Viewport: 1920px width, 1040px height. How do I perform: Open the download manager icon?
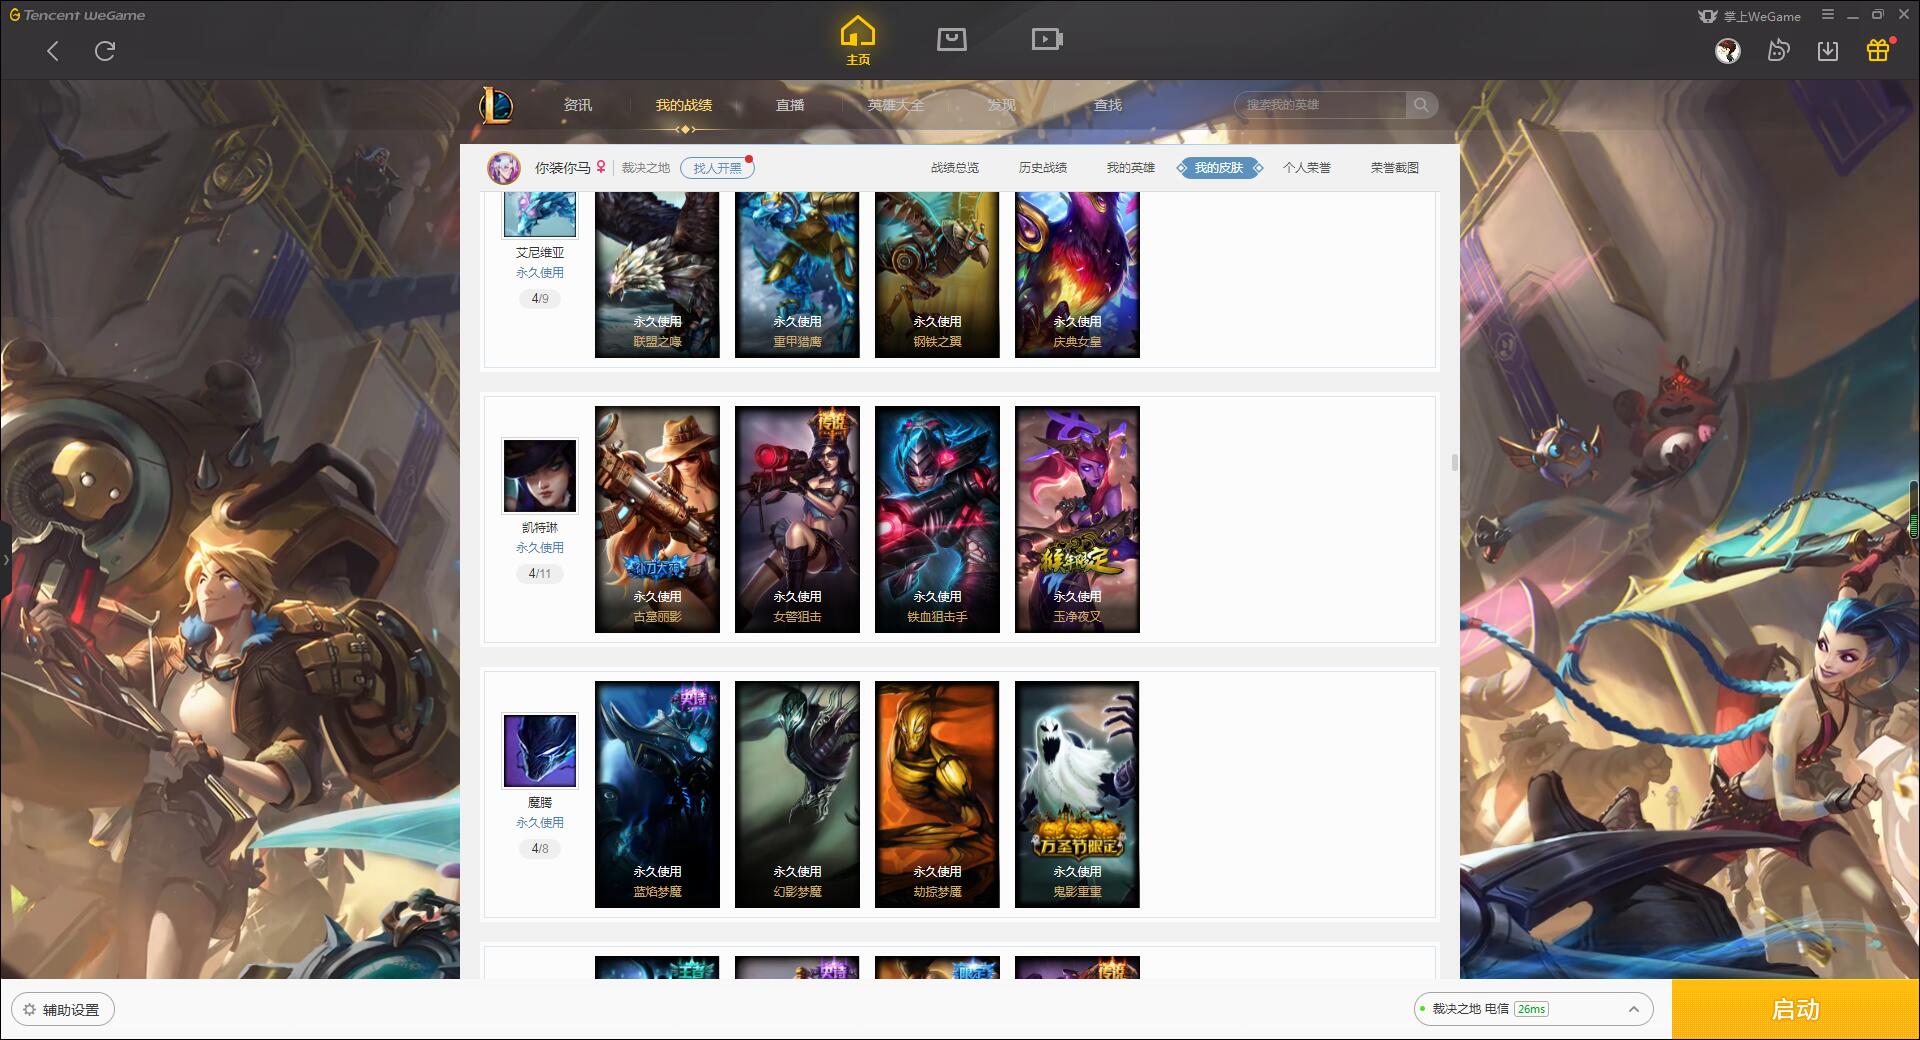(x=1828, y=50)
